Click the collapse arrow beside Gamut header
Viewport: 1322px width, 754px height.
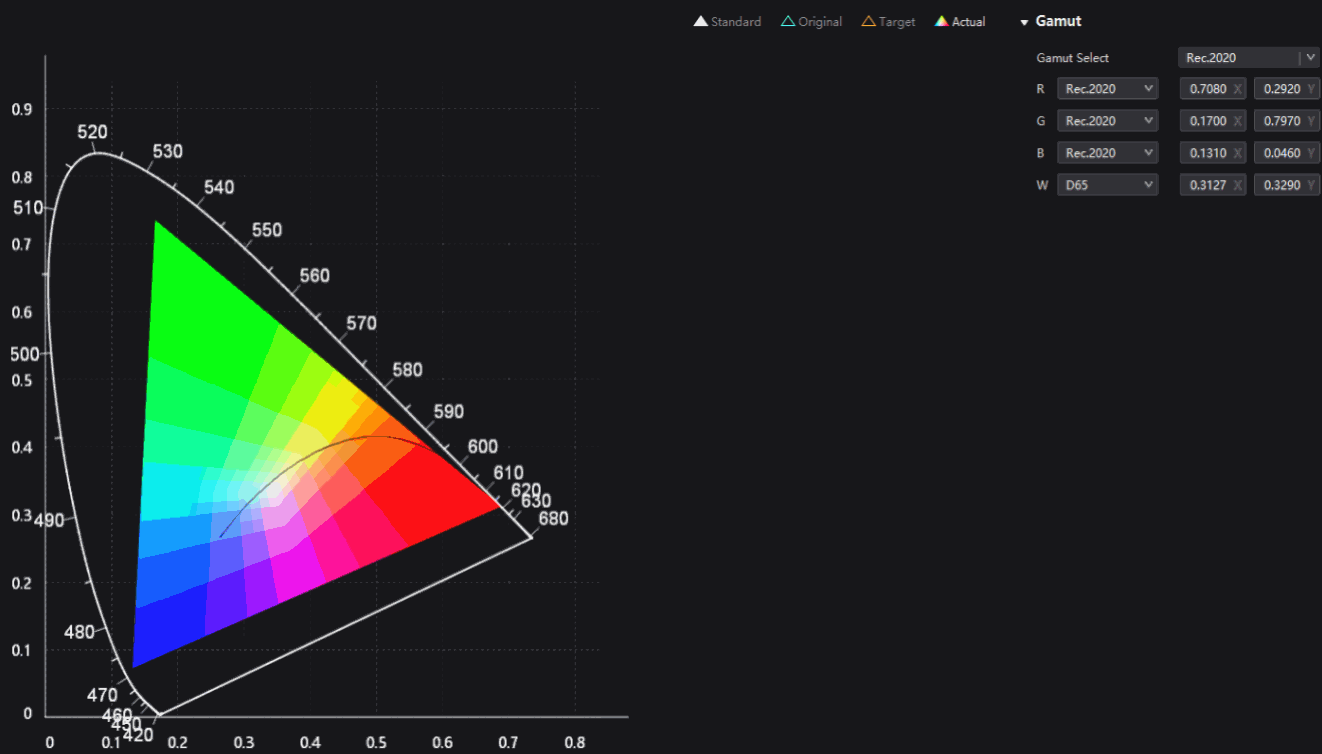[1024, 21]
